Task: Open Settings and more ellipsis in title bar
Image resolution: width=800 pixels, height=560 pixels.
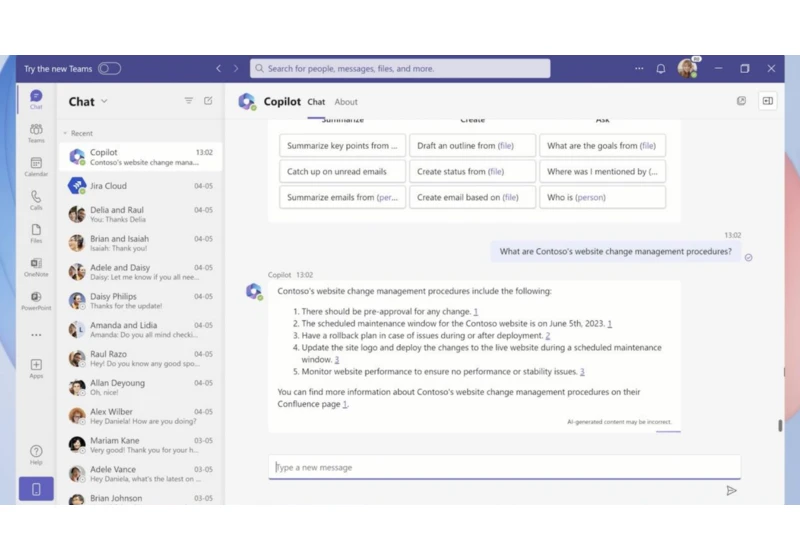Action: 639,68
